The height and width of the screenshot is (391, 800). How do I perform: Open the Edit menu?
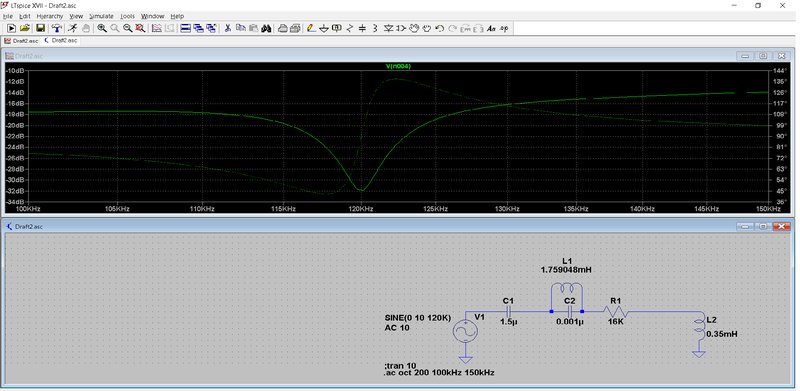pyautogui.click(x=25, y=16)
